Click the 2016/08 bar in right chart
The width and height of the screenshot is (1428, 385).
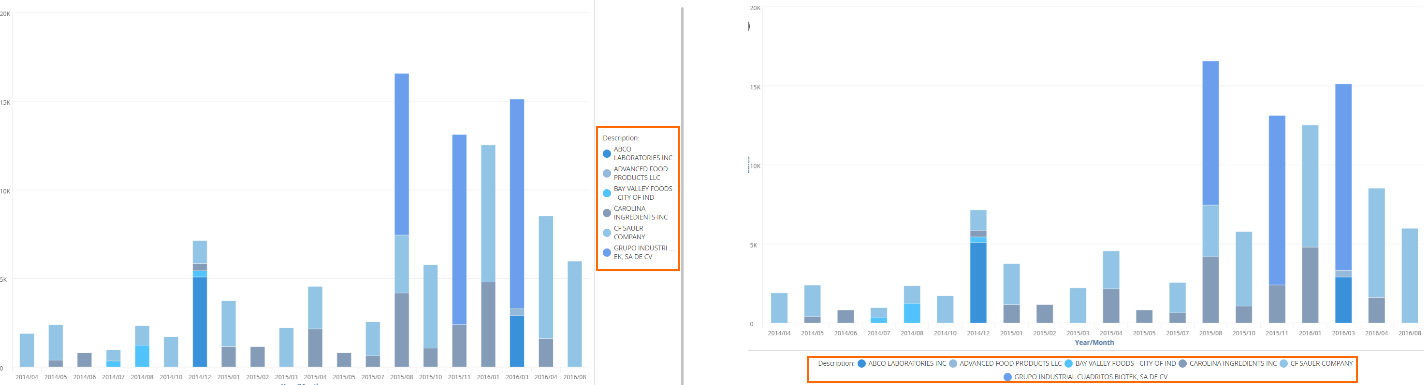[1409, 275]
